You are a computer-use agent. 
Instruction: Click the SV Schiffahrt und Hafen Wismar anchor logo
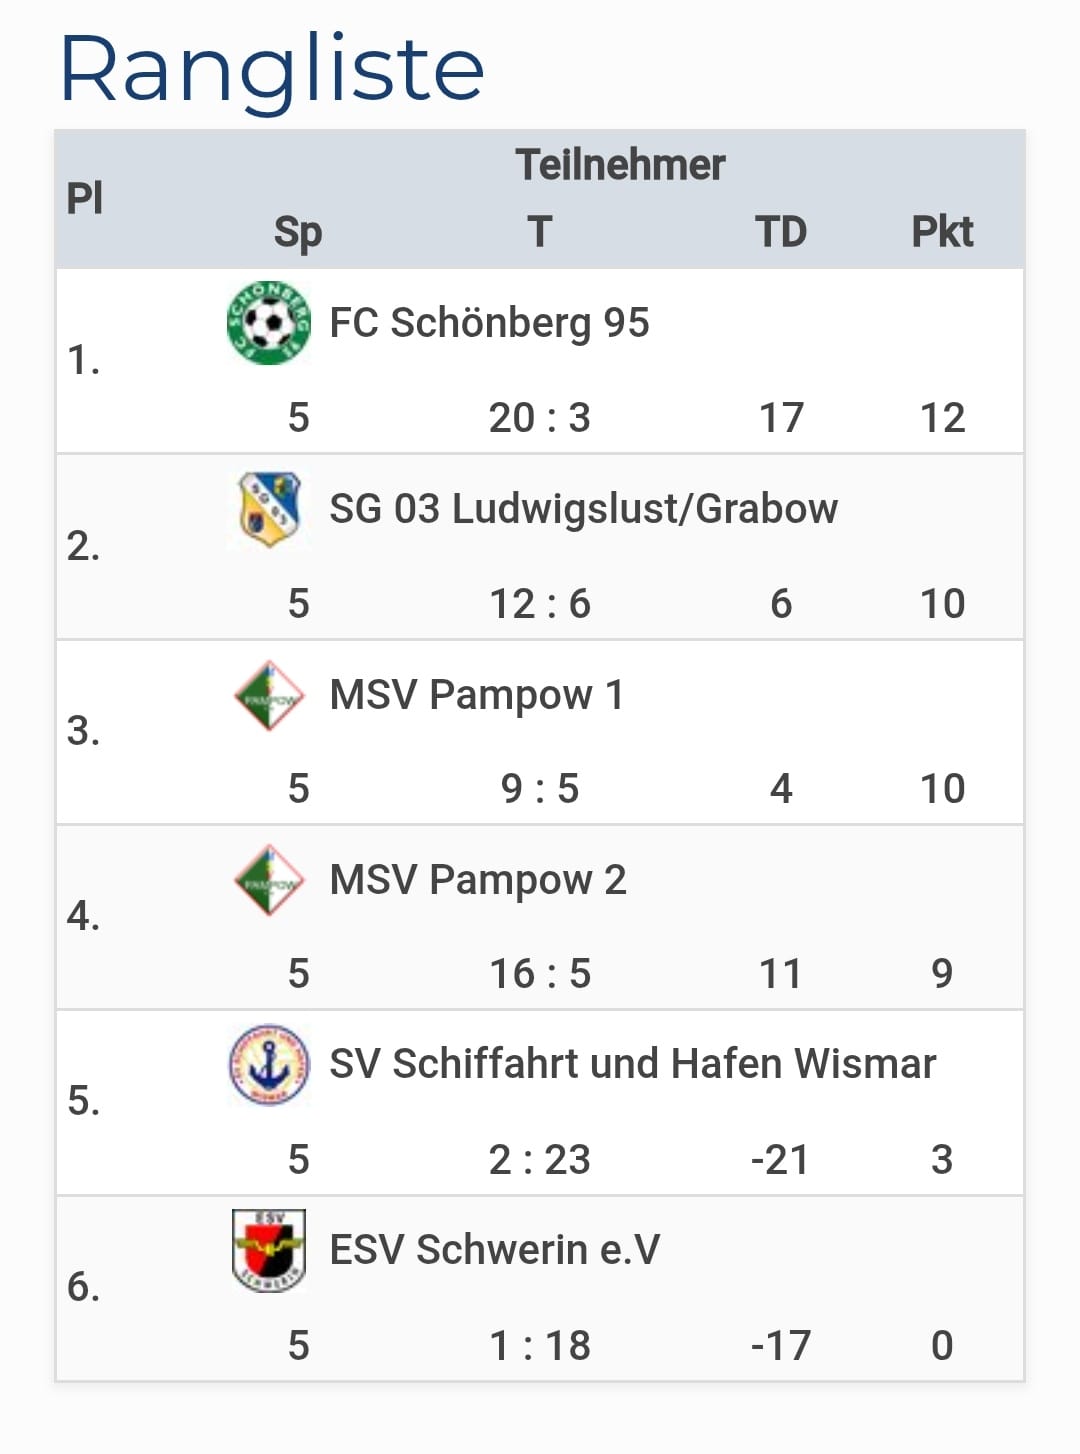(268, 1065)
